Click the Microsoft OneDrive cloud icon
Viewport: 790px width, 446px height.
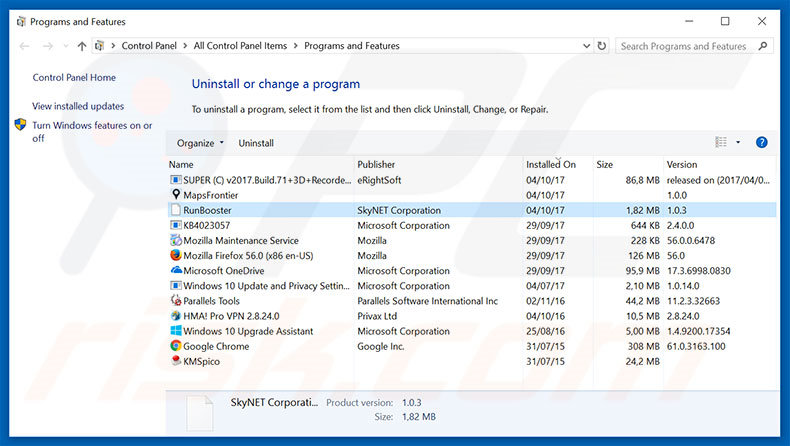coord(176,270)
